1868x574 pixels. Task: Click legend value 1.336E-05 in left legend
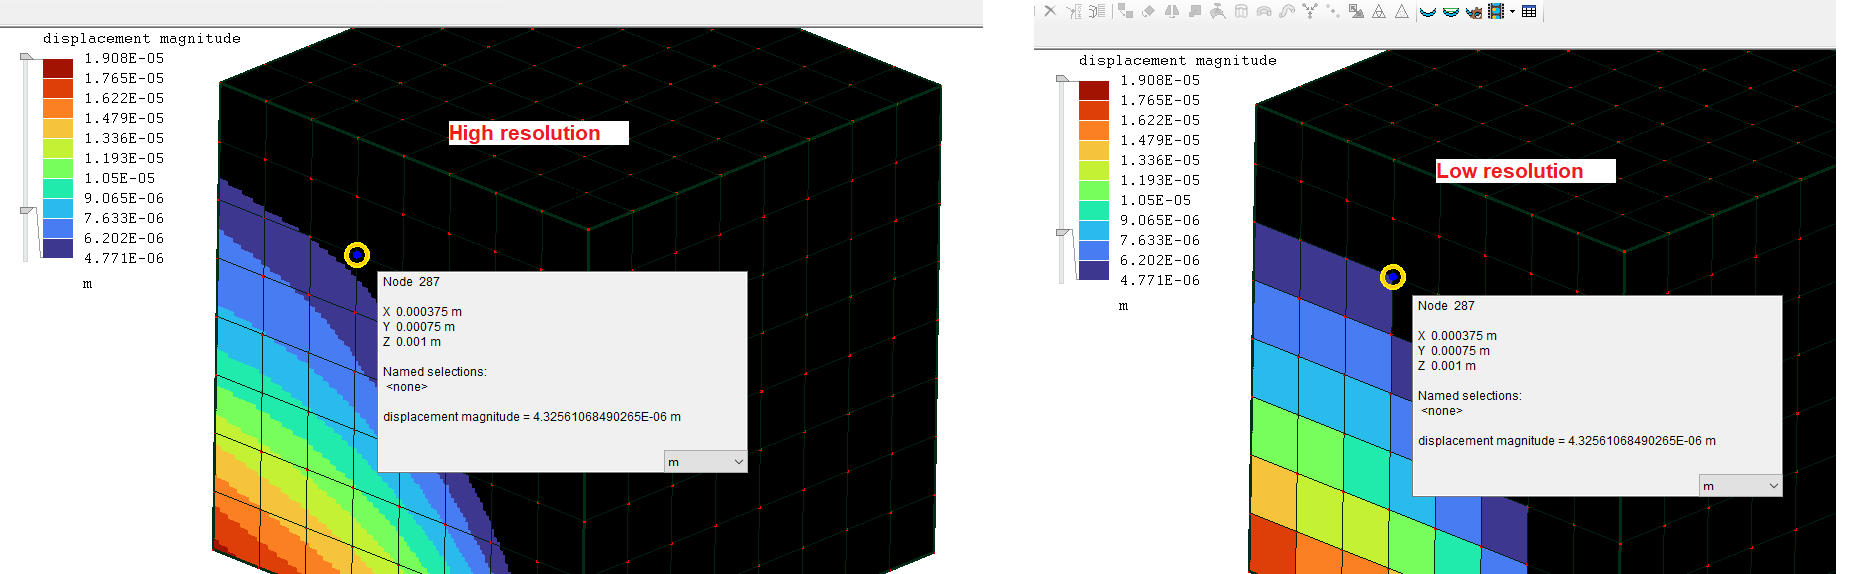pyautogui.click(x=124, y=138)
